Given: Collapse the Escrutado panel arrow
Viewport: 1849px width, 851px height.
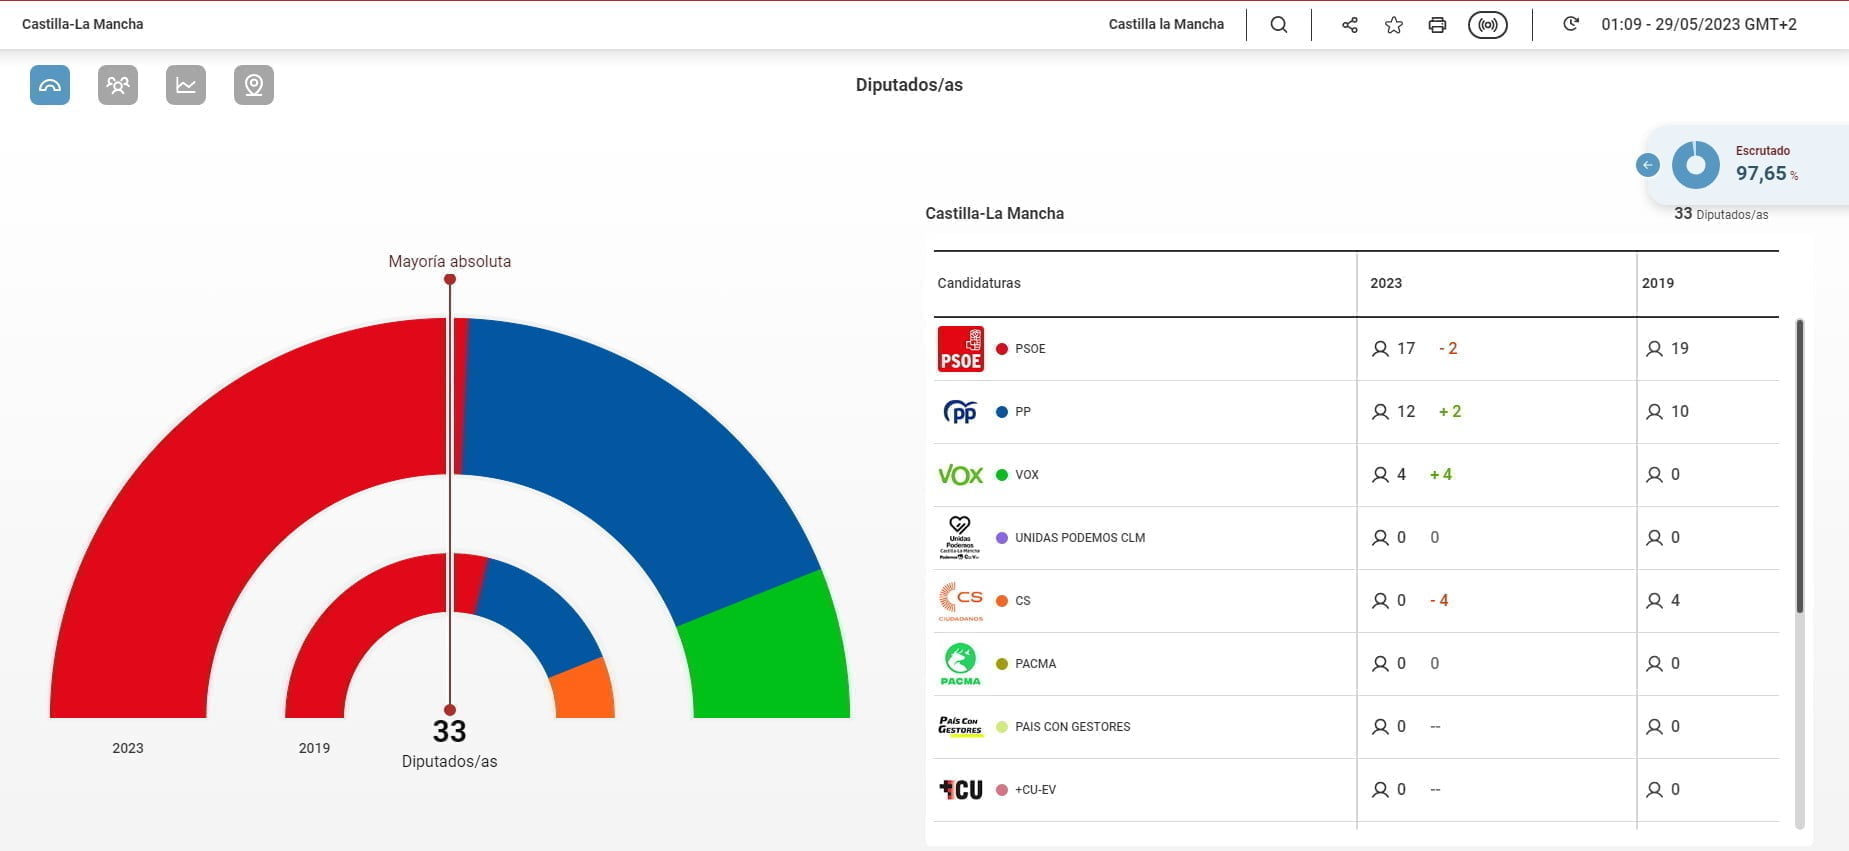Looking at the screenshot, I should click(1647, 165).
